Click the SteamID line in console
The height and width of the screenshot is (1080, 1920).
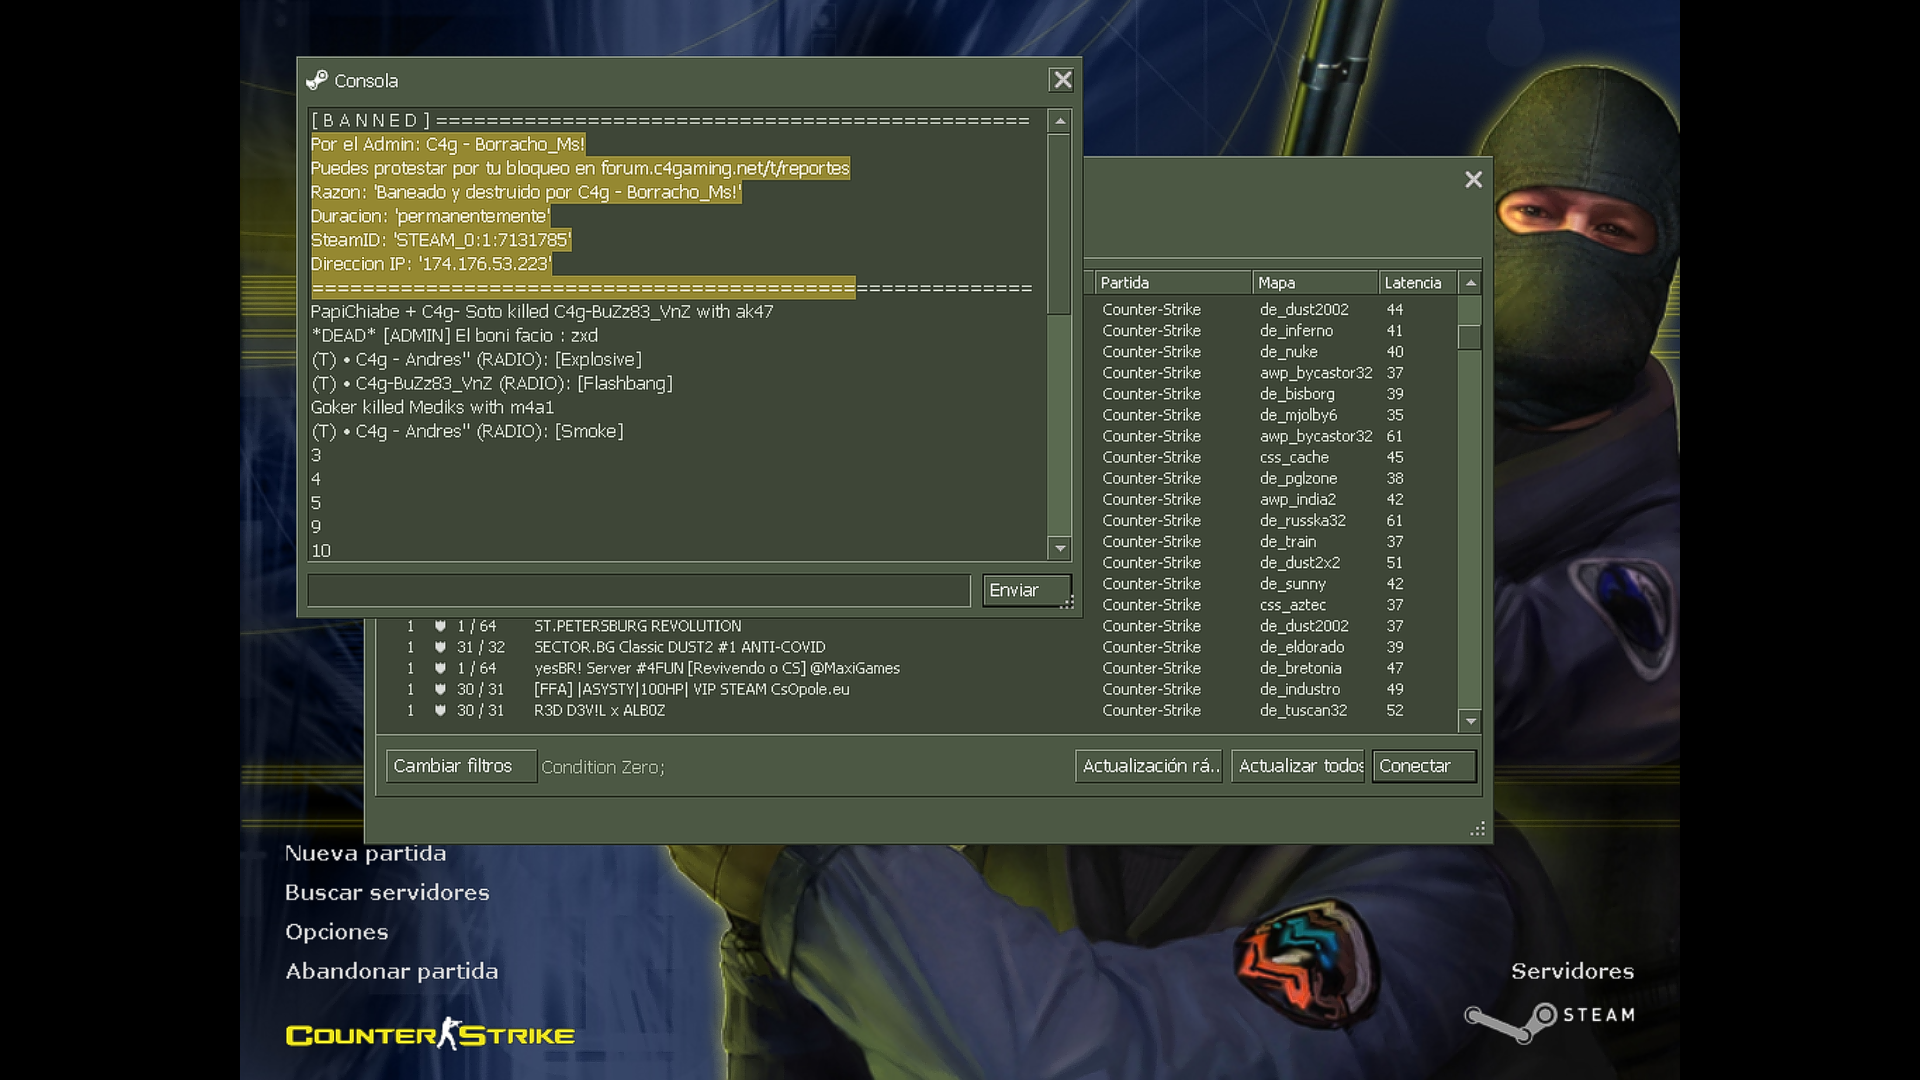click(x=441, y=240)
